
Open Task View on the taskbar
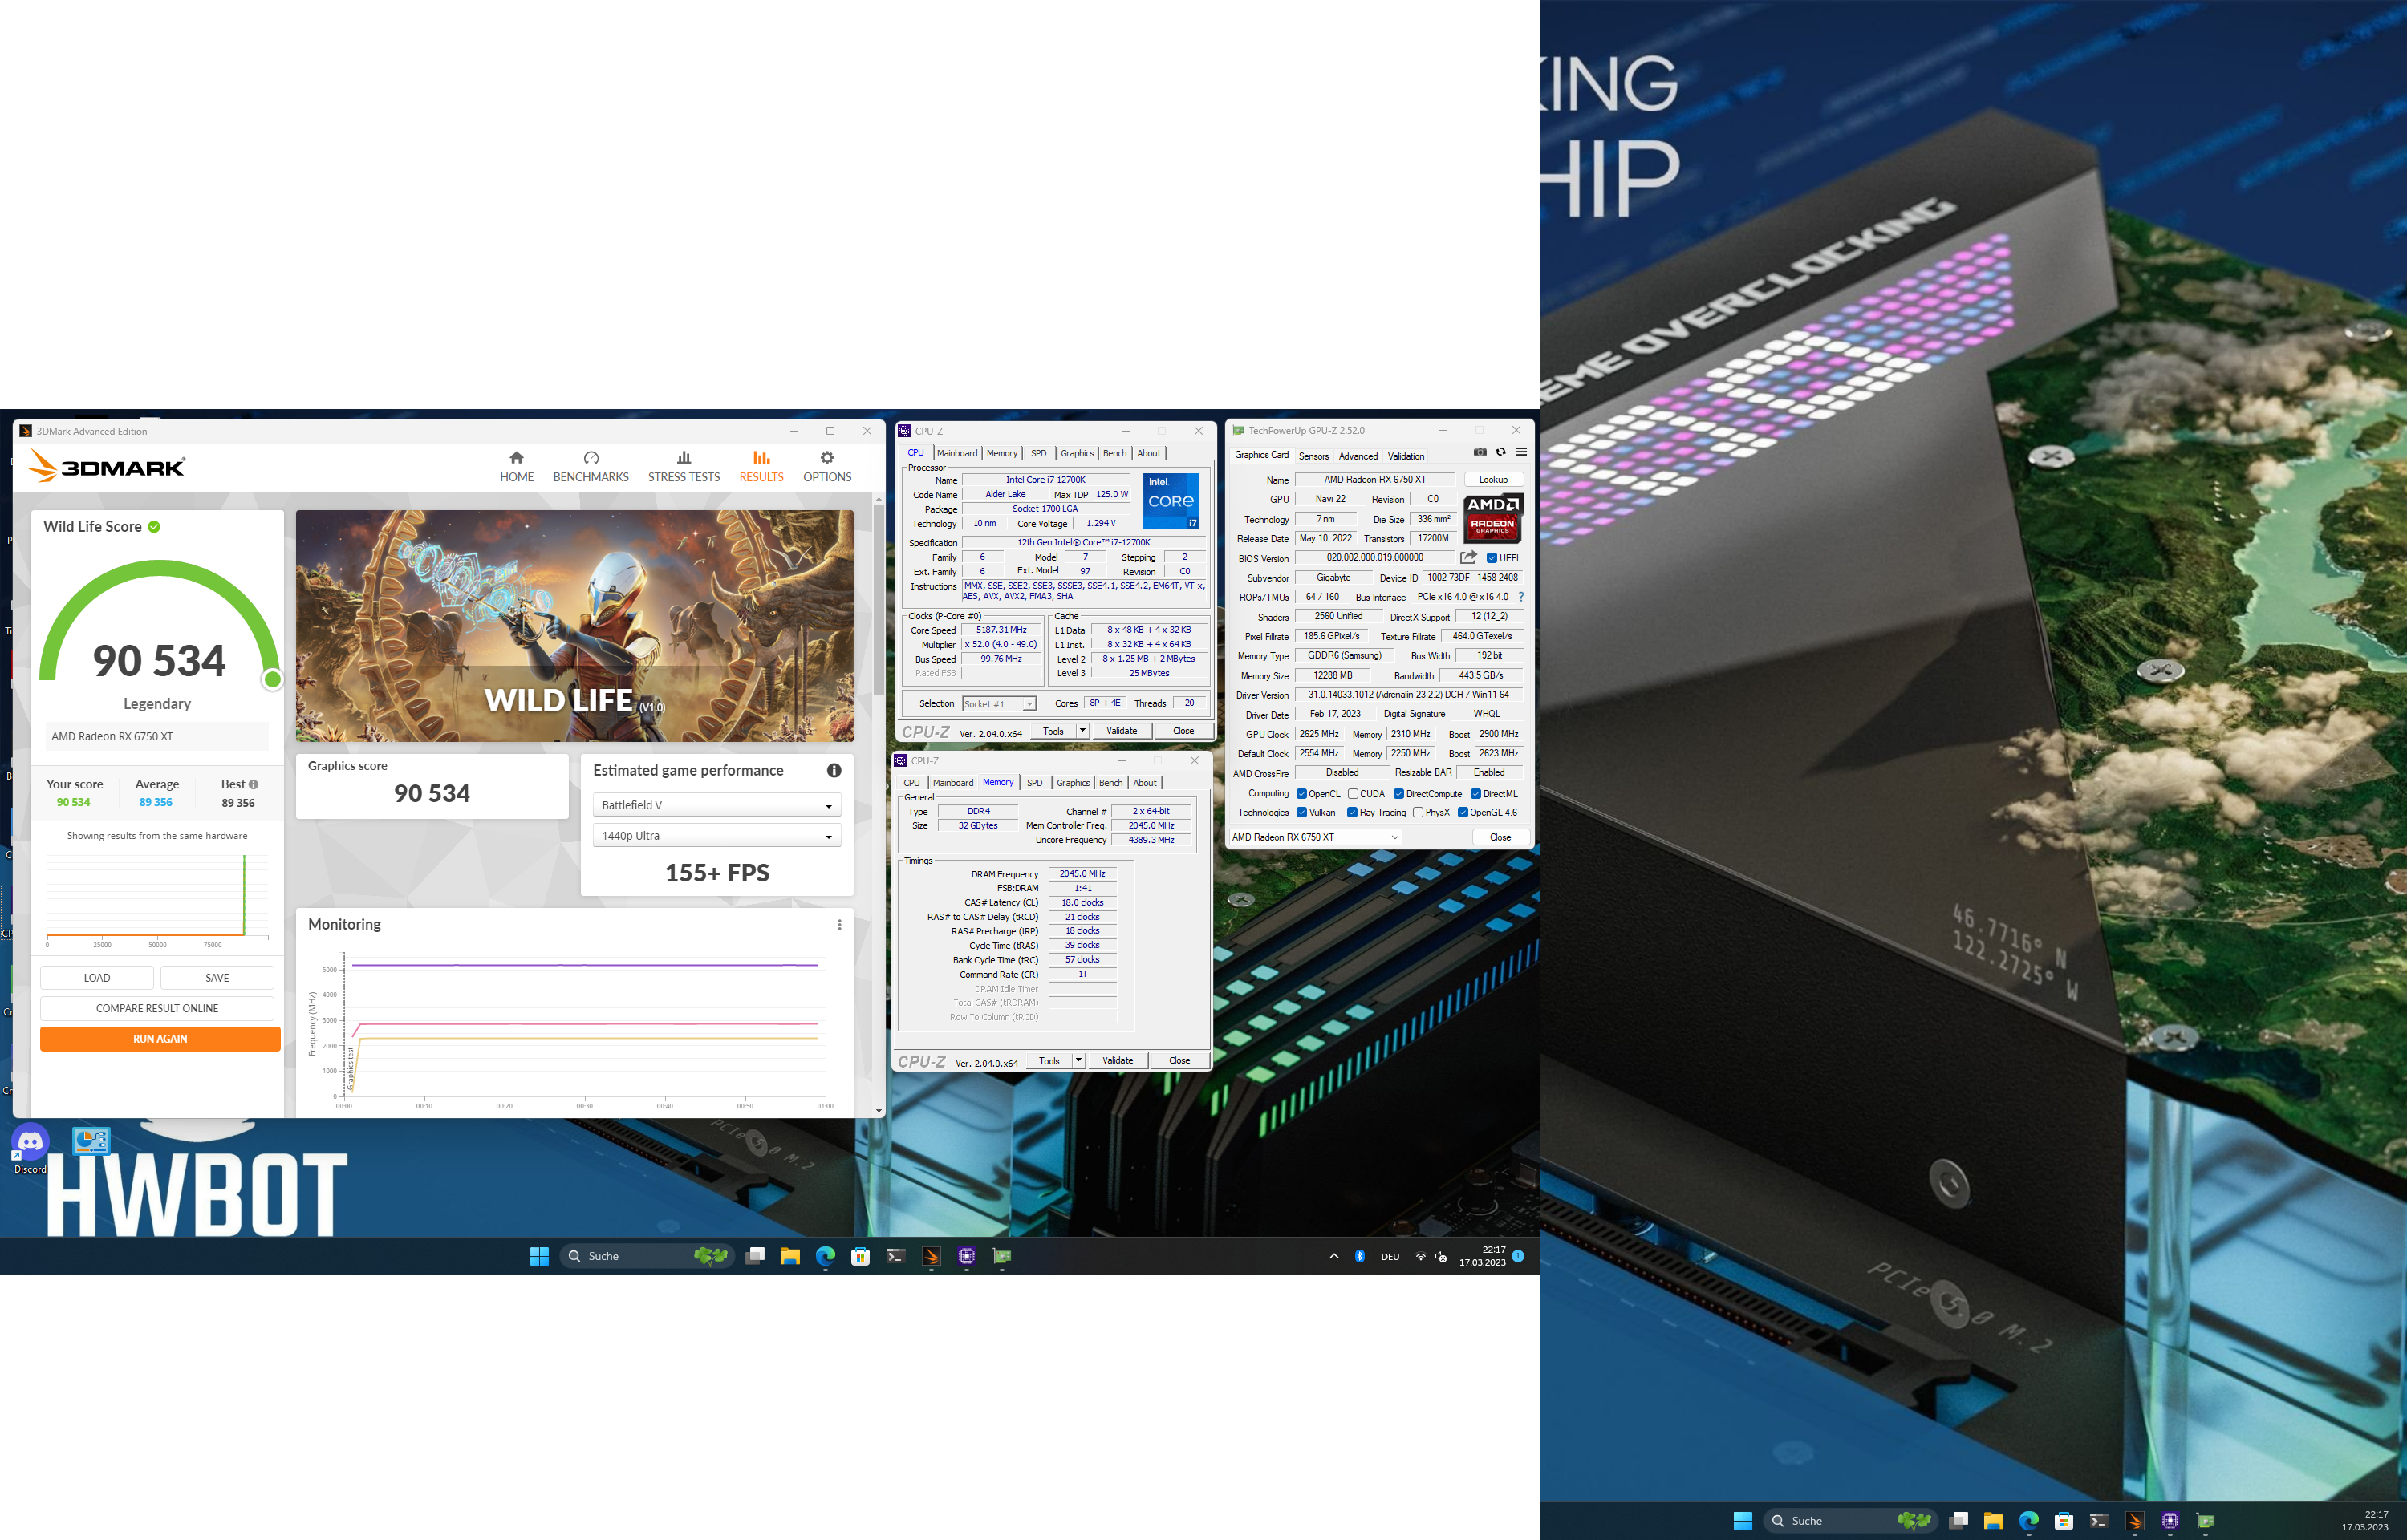coord(755,1256)
